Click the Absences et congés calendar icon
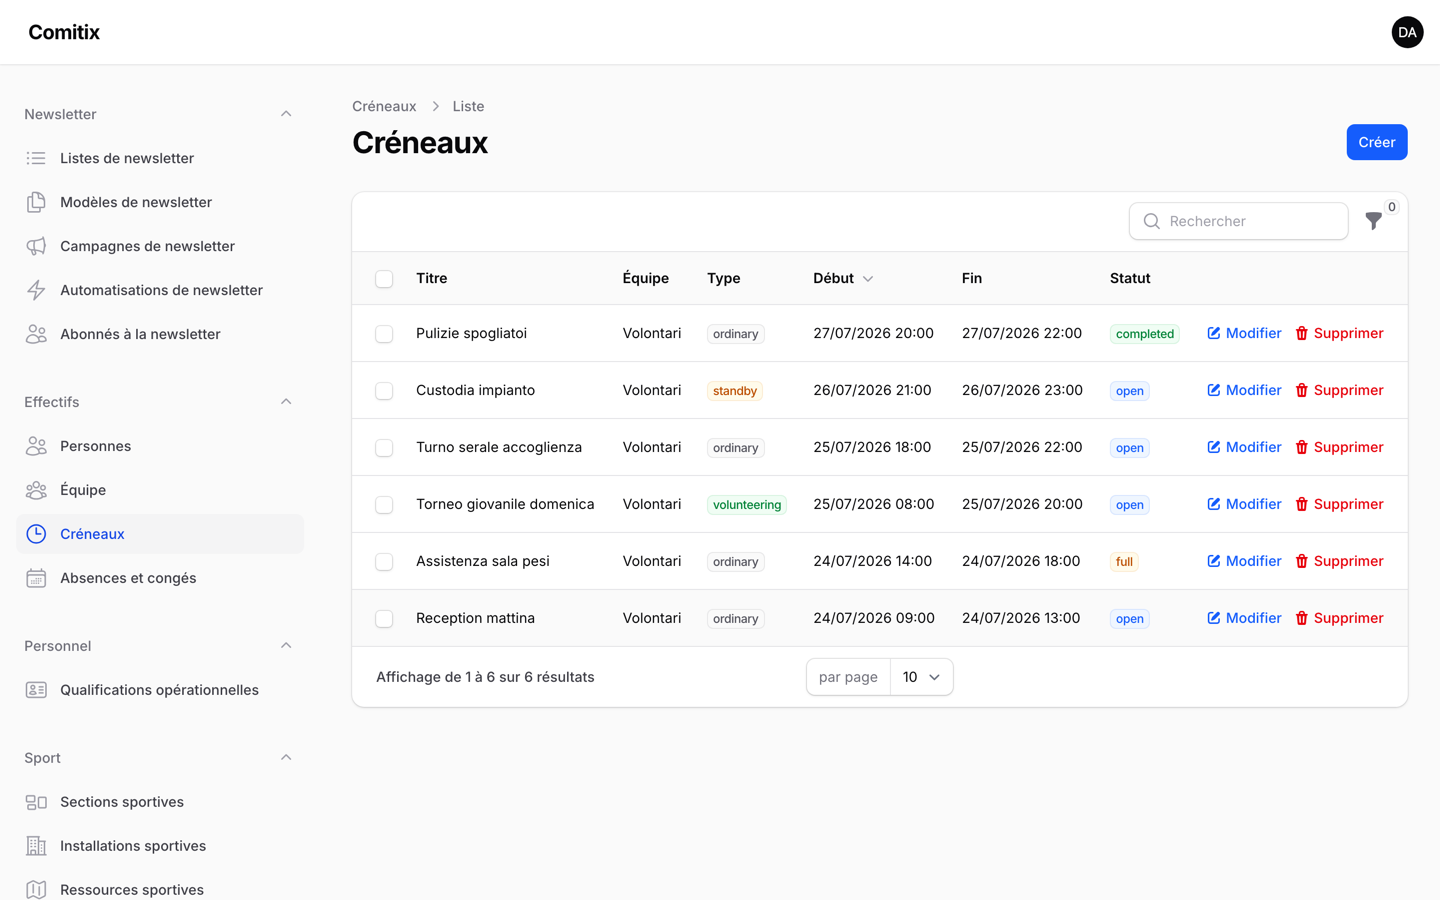 click(x=36, y=578)
